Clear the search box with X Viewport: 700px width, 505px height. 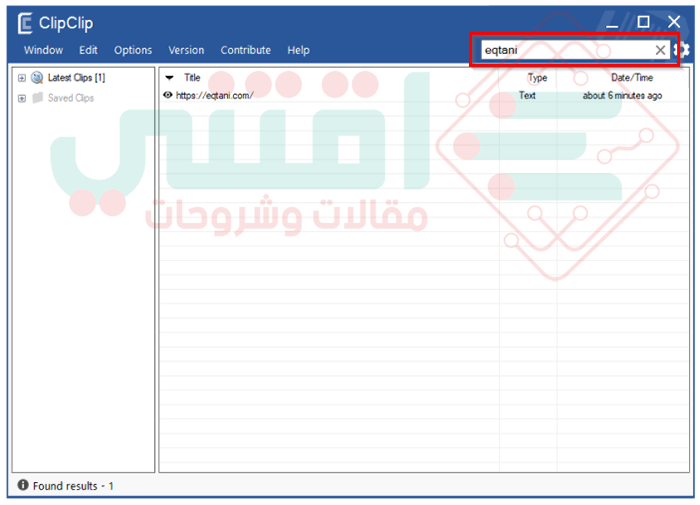[660, 50]
